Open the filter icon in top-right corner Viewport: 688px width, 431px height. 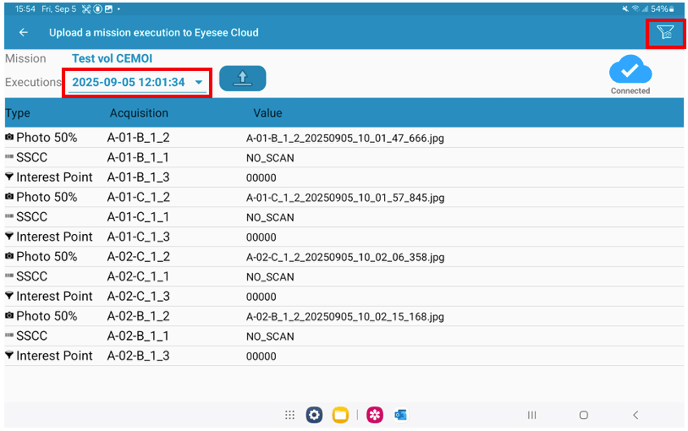664,33
